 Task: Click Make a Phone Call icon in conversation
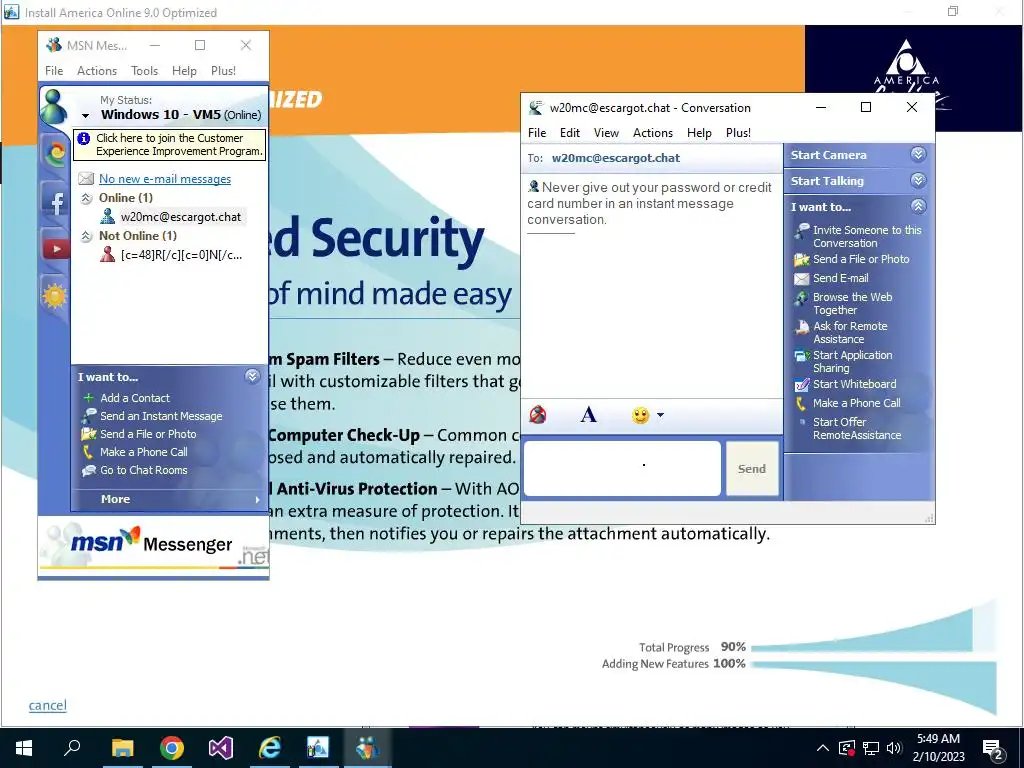click(801, 404)
